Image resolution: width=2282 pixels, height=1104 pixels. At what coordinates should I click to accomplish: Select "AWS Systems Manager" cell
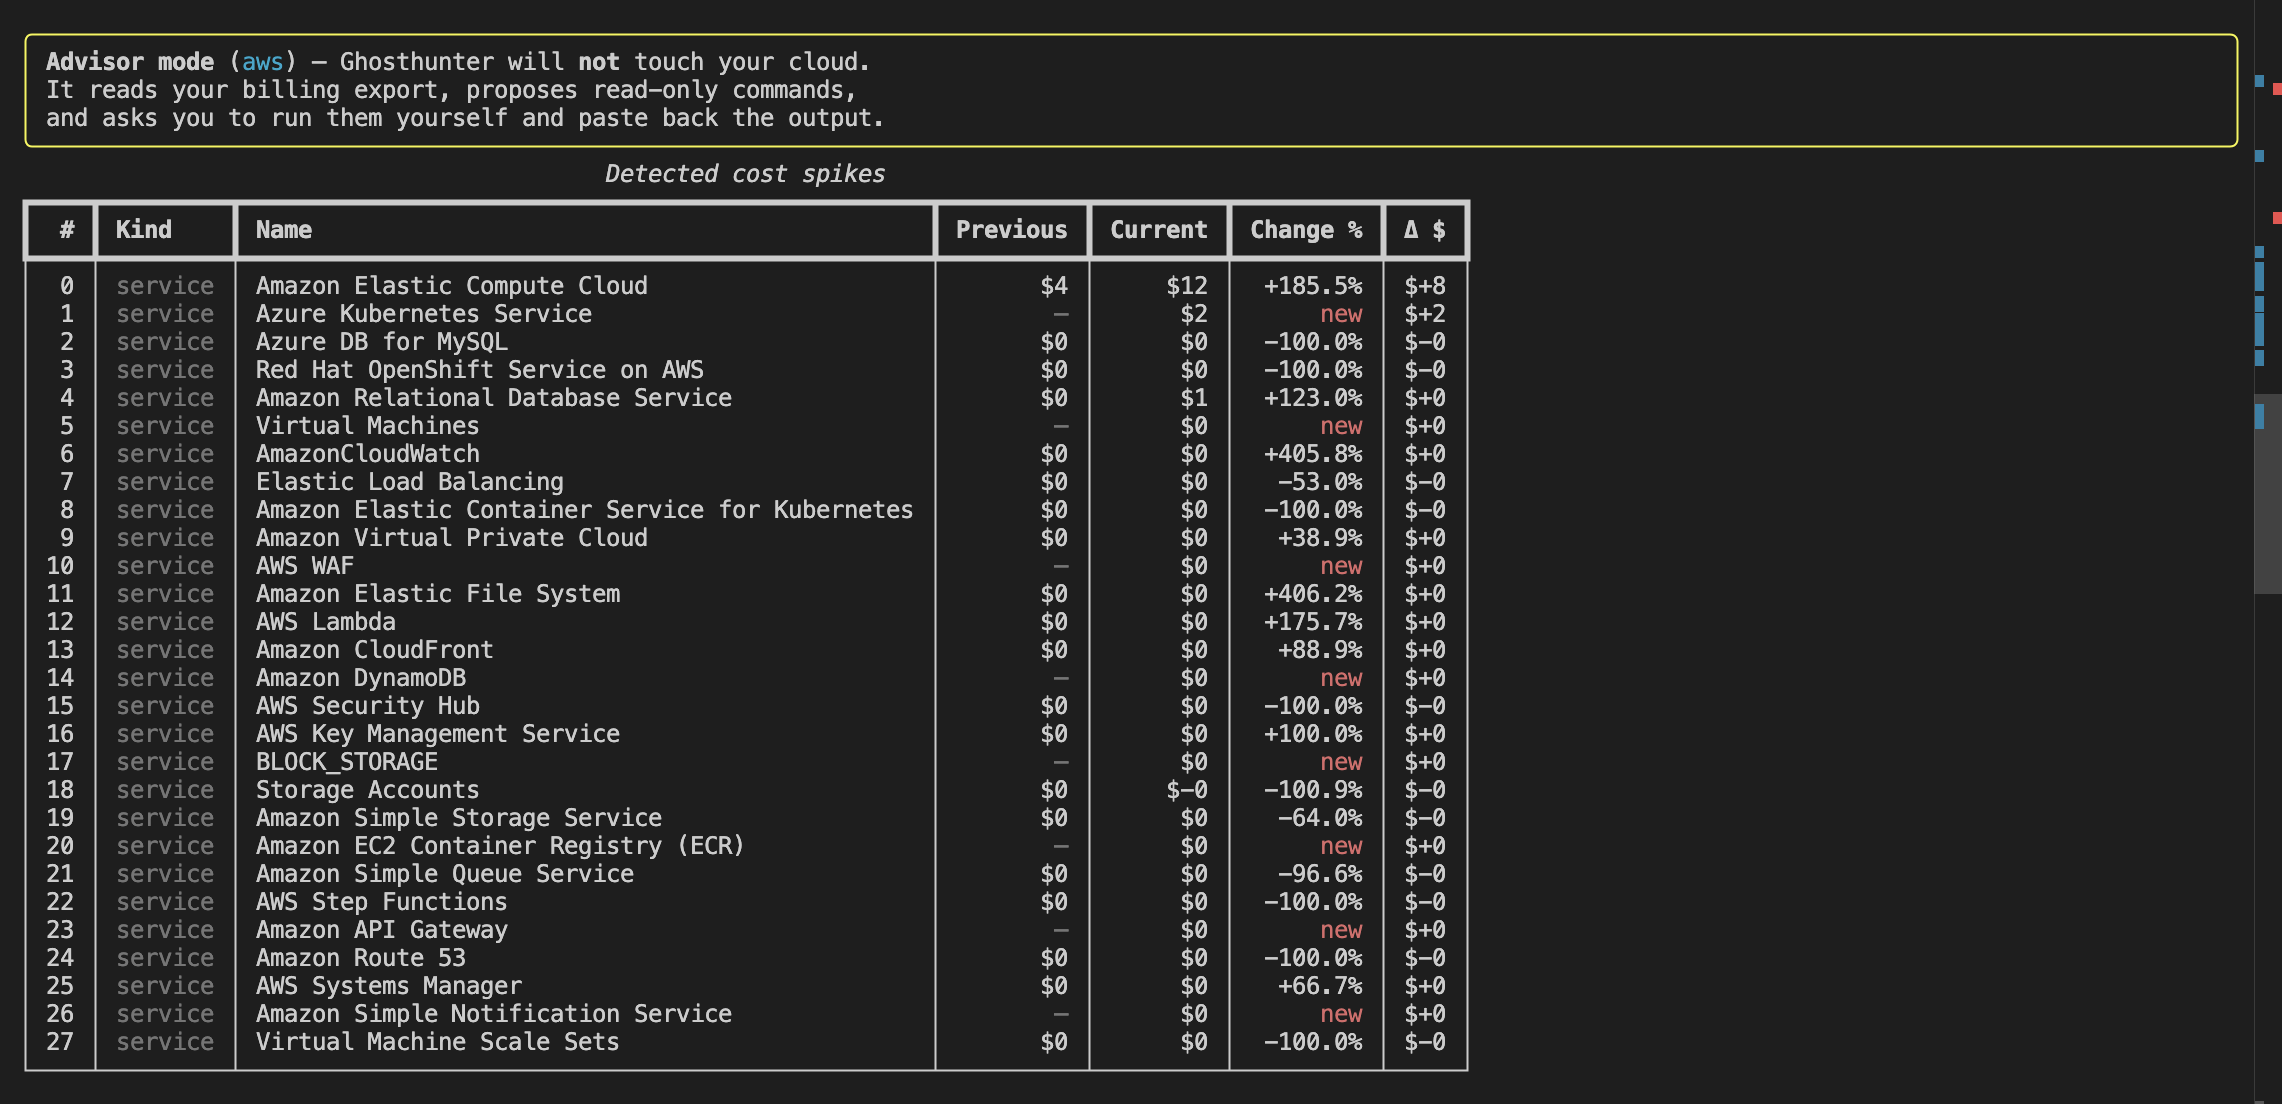(389, 986)
